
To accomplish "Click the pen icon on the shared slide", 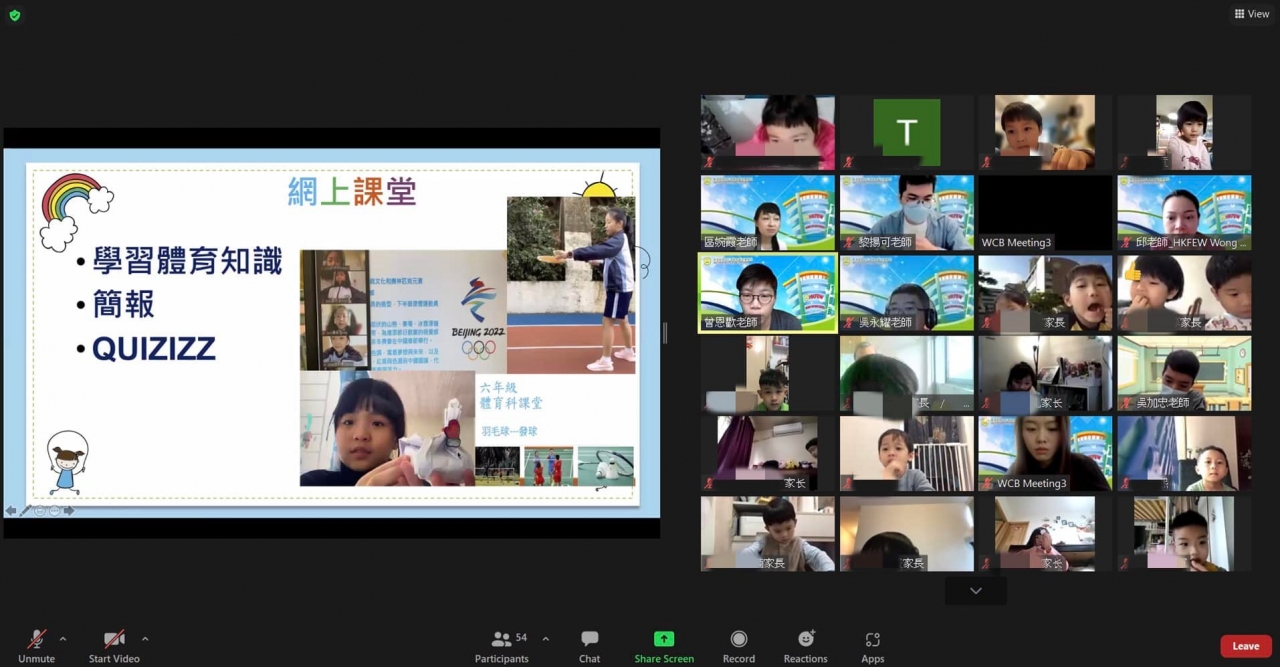I will click(26, 511).
